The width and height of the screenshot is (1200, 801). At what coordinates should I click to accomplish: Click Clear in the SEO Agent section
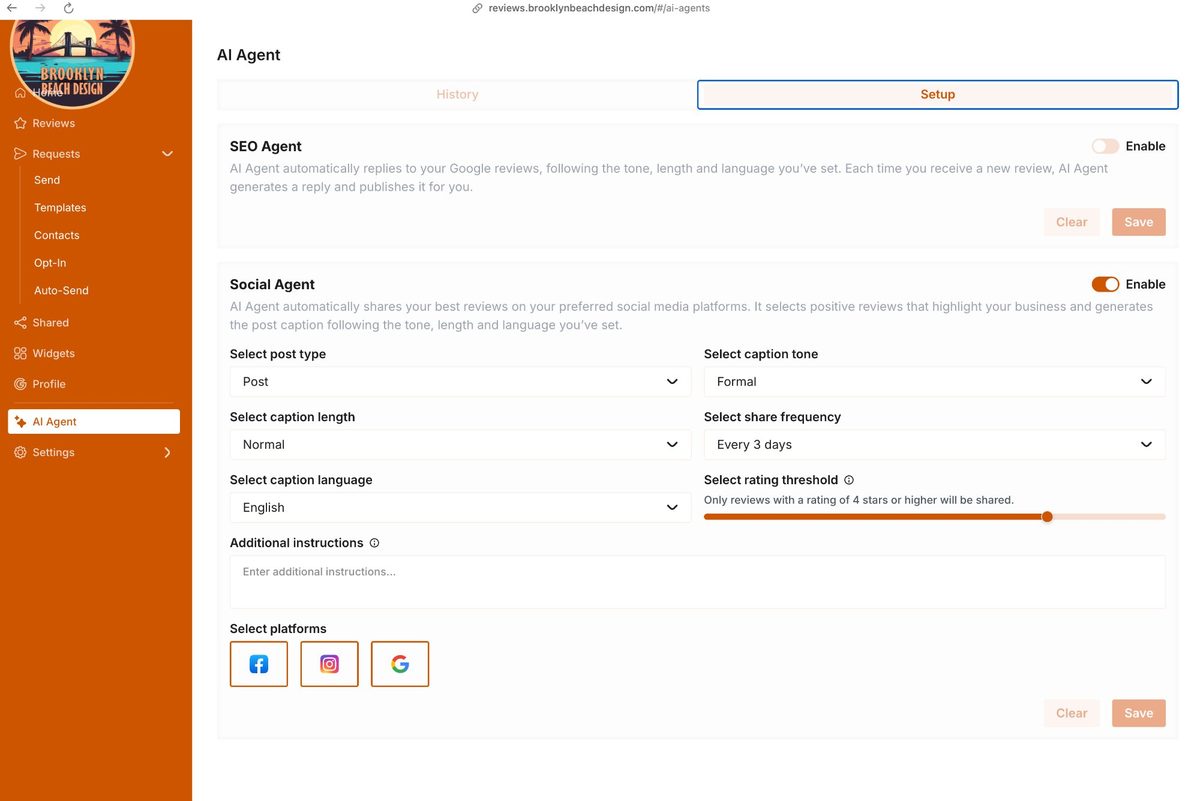tap(1071, 222)
